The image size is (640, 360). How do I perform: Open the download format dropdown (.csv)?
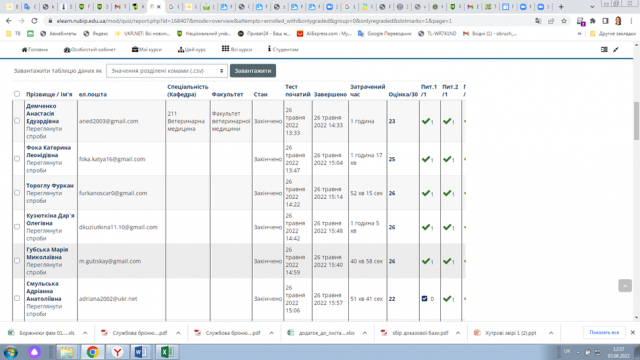[x=167, y=71]
